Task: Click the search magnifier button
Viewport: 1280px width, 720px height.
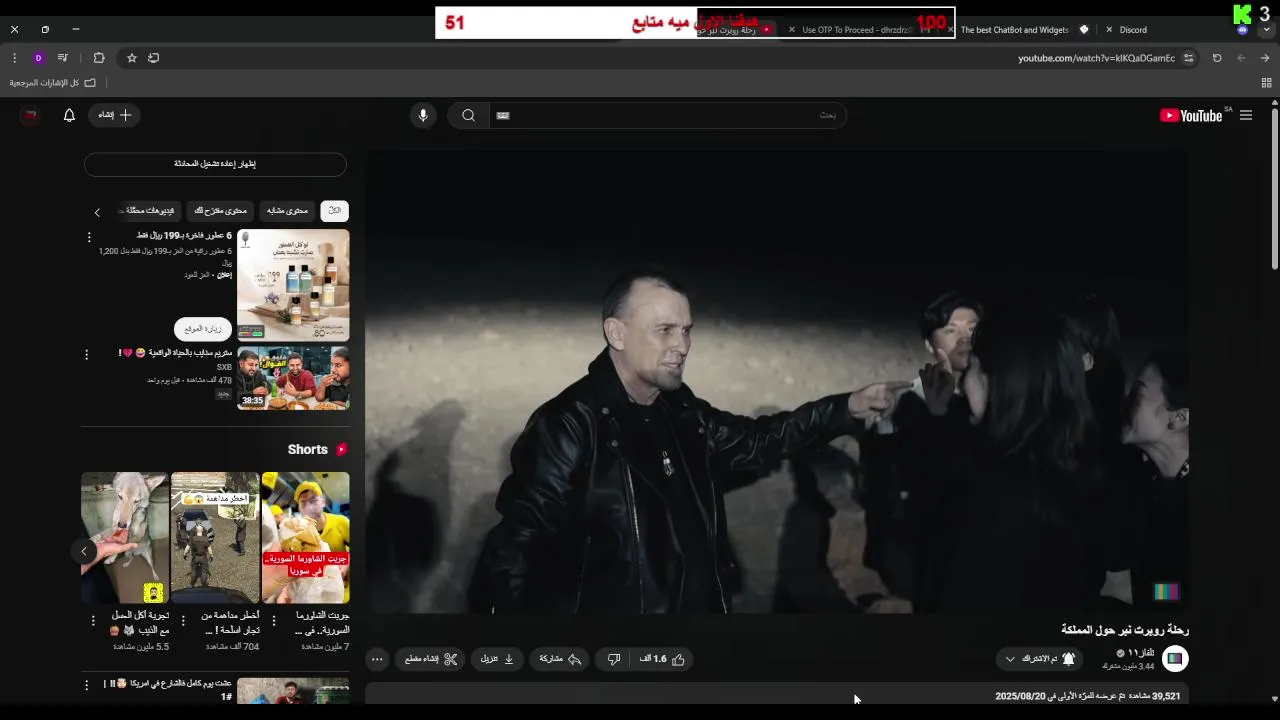Action: (x=468, y=115)
